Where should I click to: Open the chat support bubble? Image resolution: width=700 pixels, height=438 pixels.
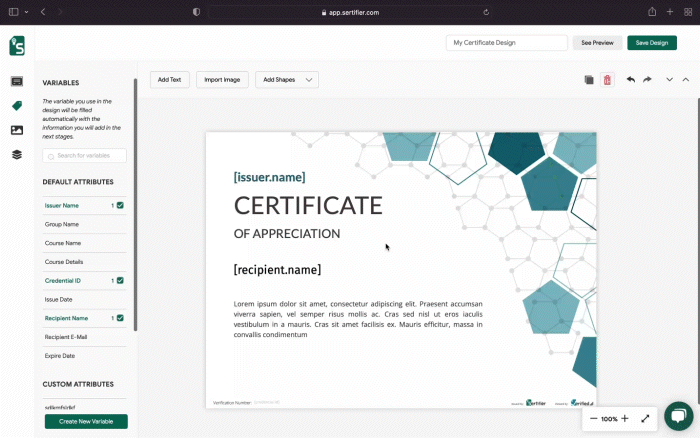679,416
